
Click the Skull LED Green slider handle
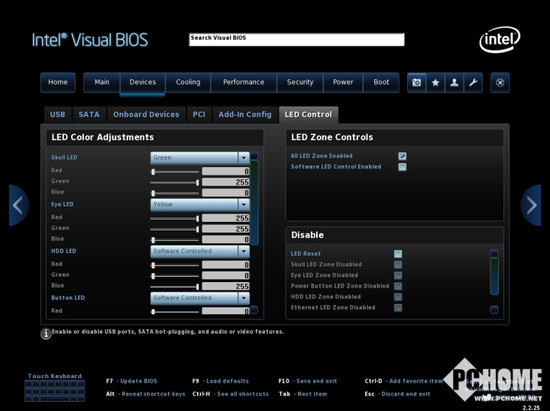click(x=197, y=182)
